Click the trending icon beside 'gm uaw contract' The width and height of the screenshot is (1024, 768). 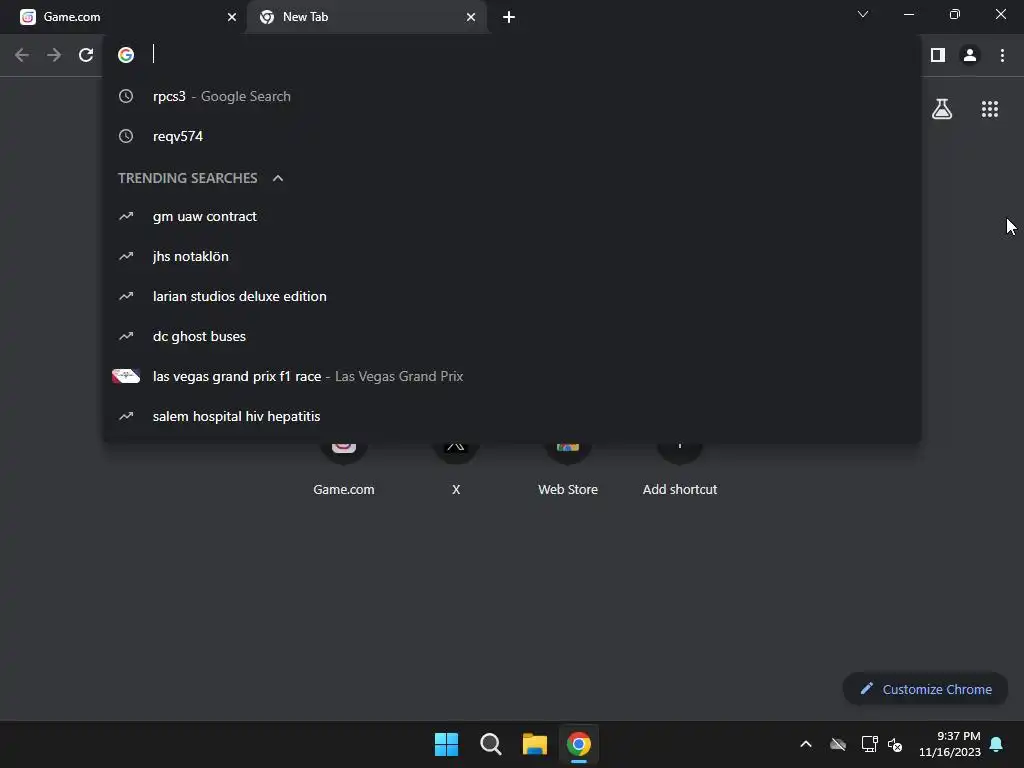point(126,216)
